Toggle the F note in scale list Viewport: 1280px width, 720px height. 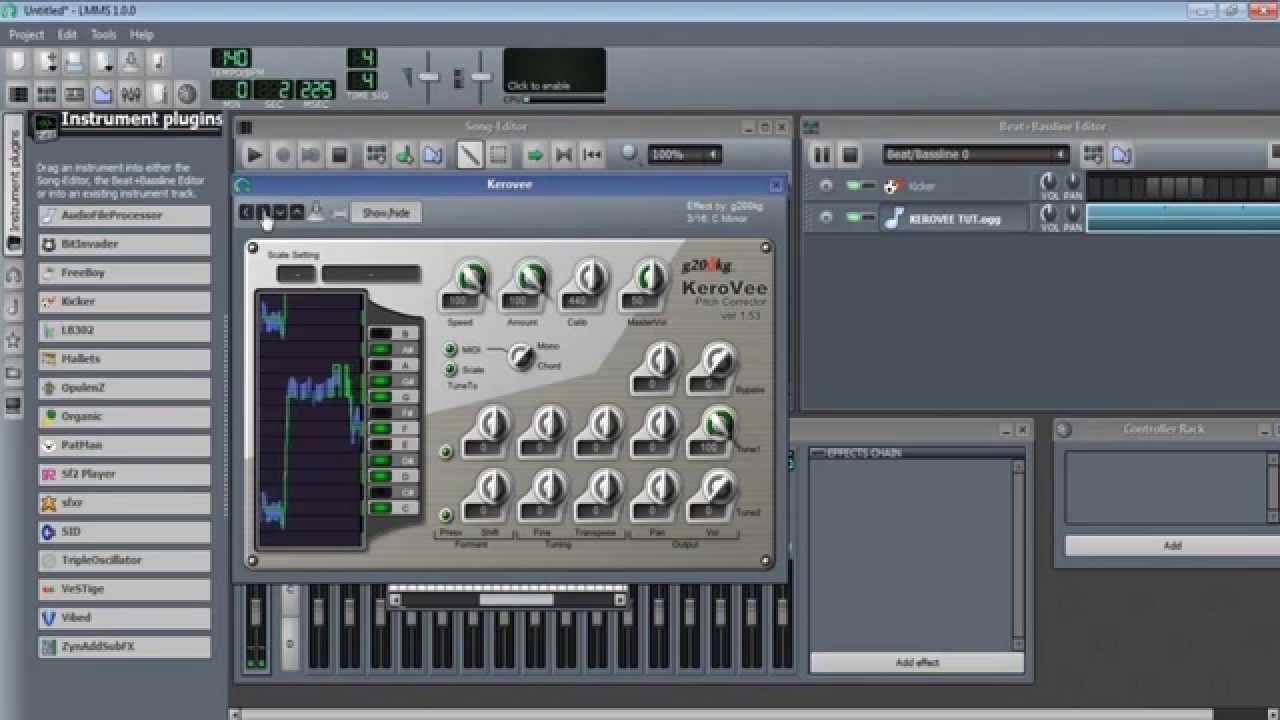[x=392, y=429]
